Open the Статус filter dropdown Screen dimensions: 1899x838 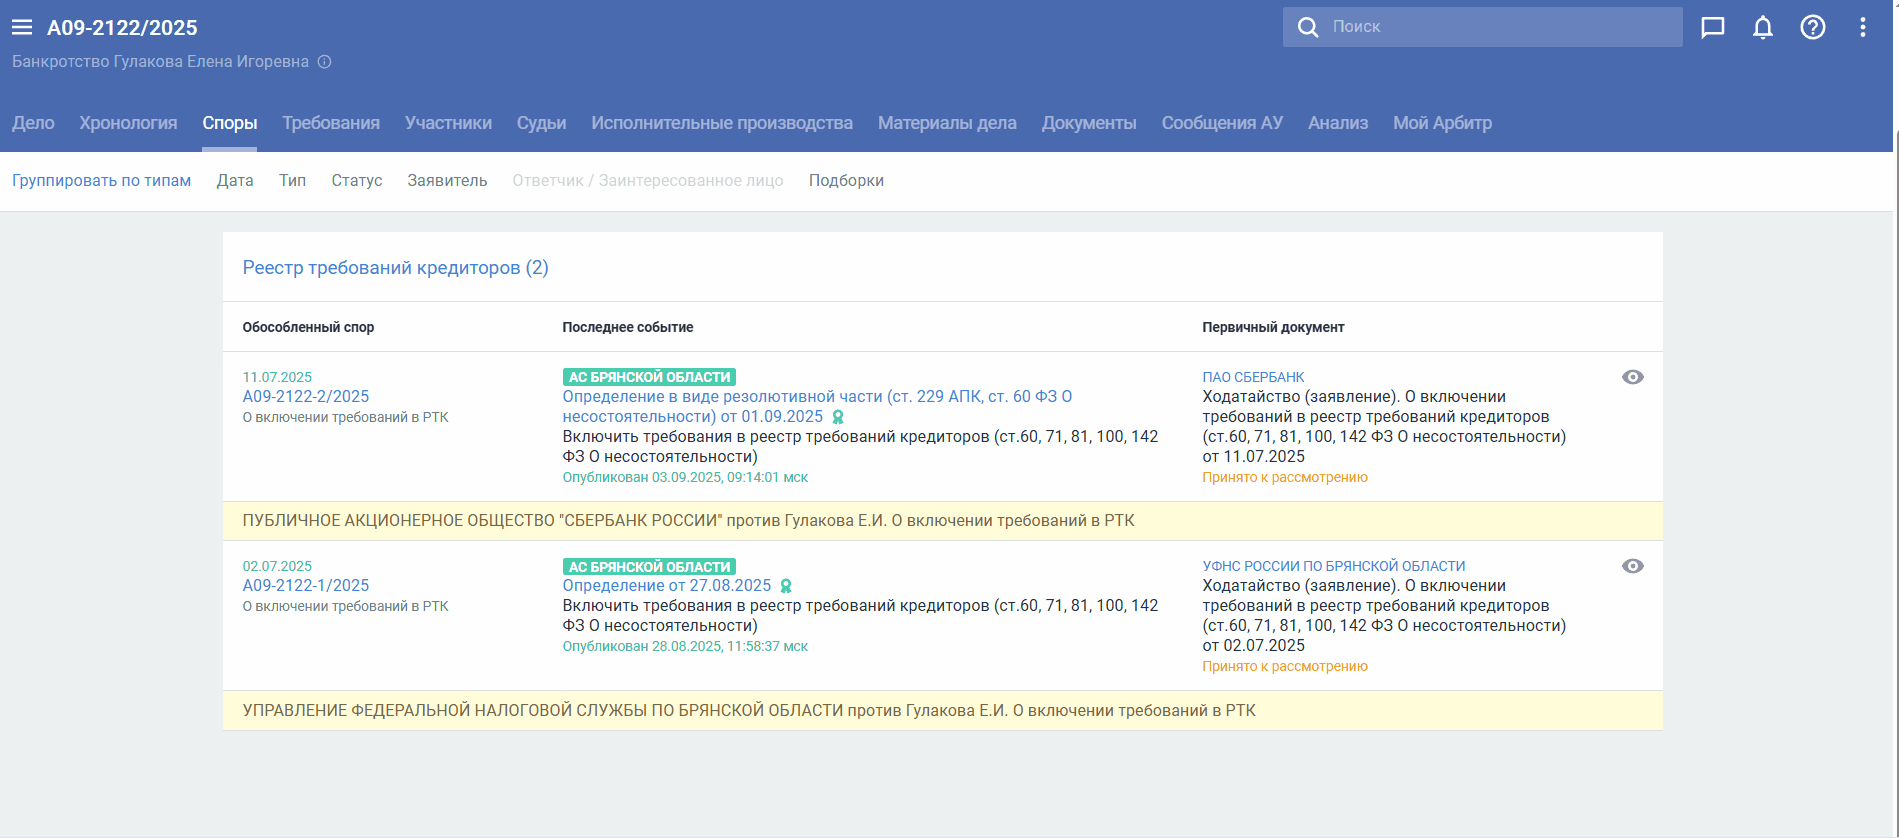(x=357, y=181)
